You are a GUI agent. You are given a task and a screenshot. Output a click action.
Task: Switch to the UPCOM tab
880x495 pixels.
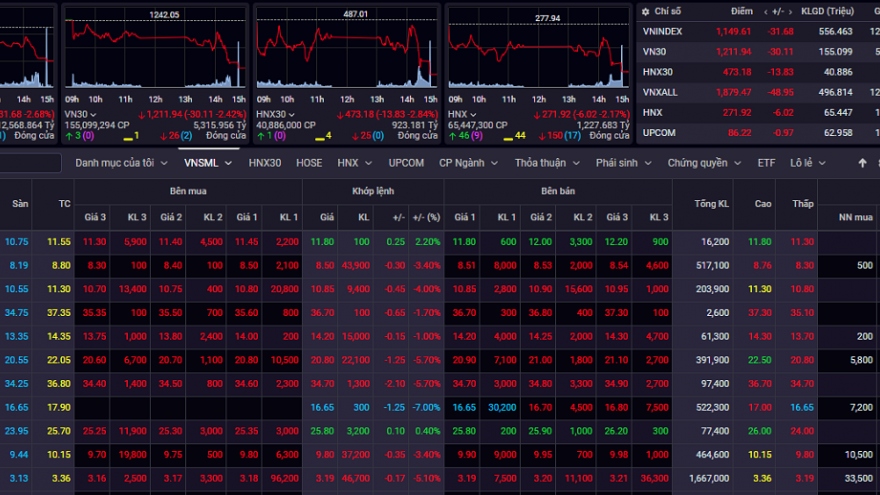point(406,163)
